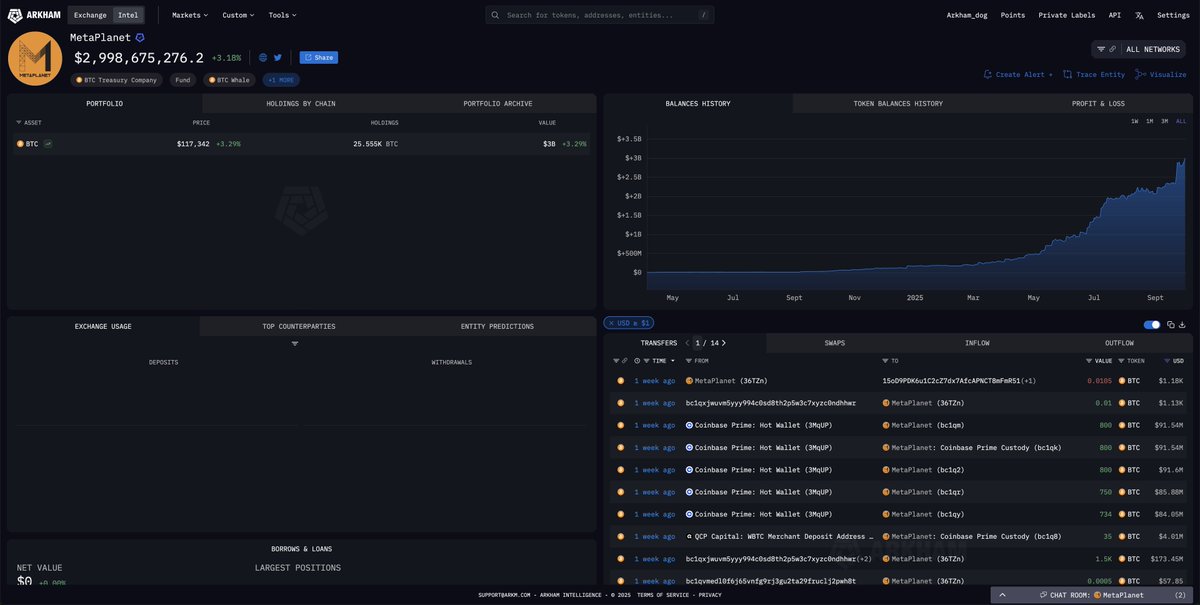Screen dimensions: 1200x605
Task: Switch to Token Balances History tab
Action: (x=898, y=103)
